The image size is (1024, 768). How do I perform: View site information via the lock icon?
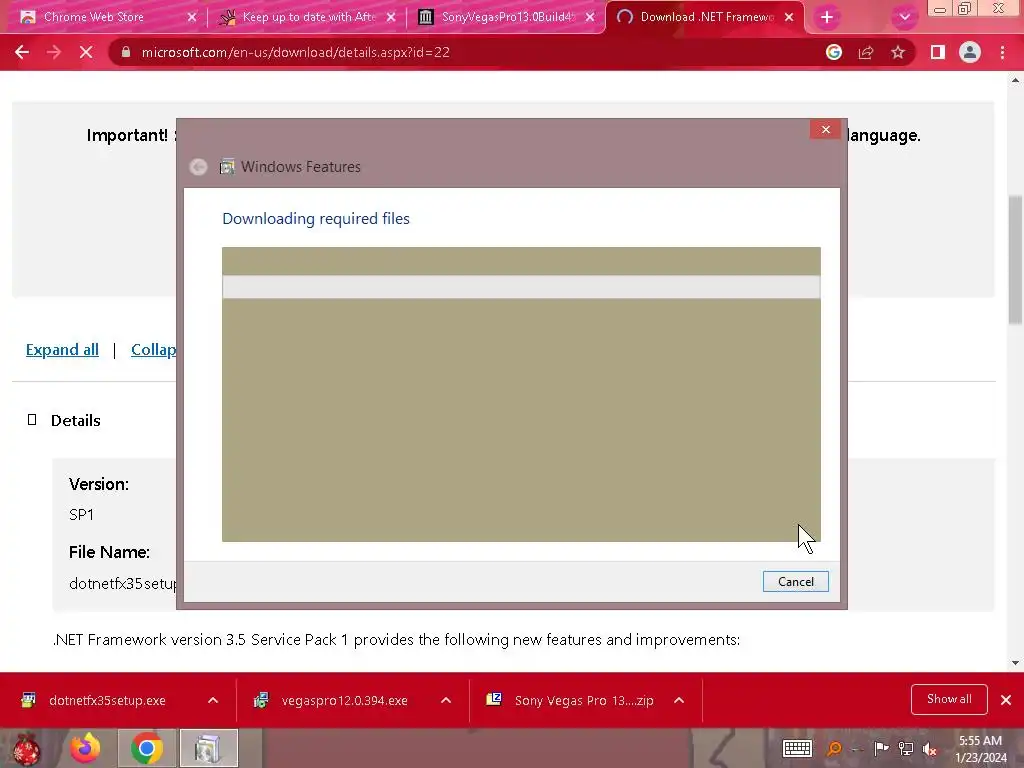click(x=125, y=52)
